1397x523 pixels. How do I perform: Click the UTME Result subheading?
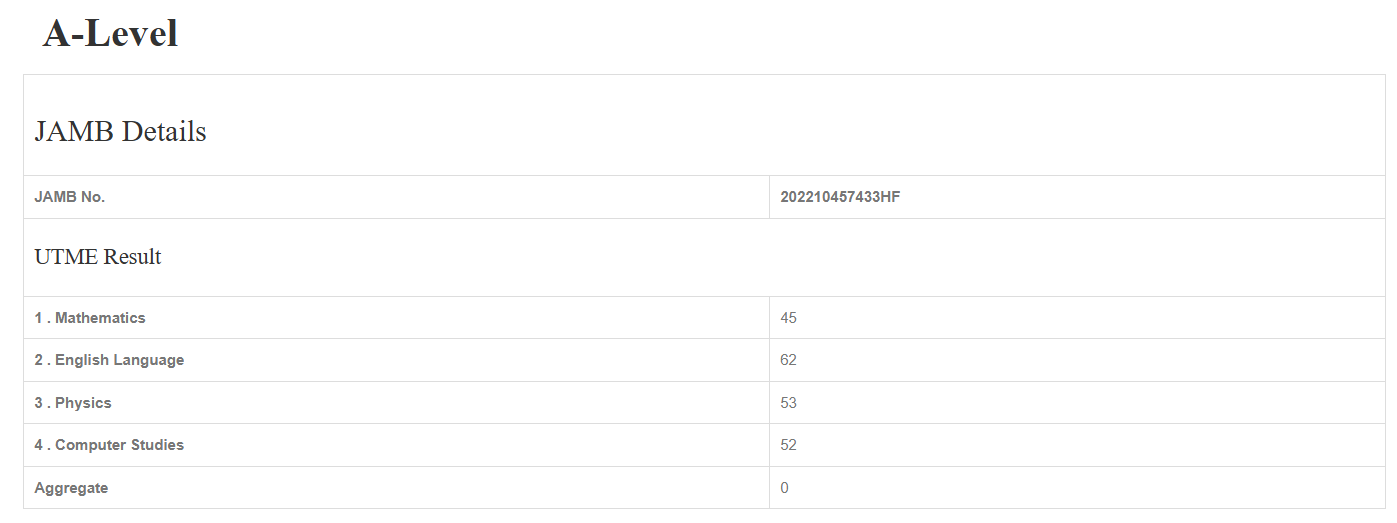click(98, 257)
